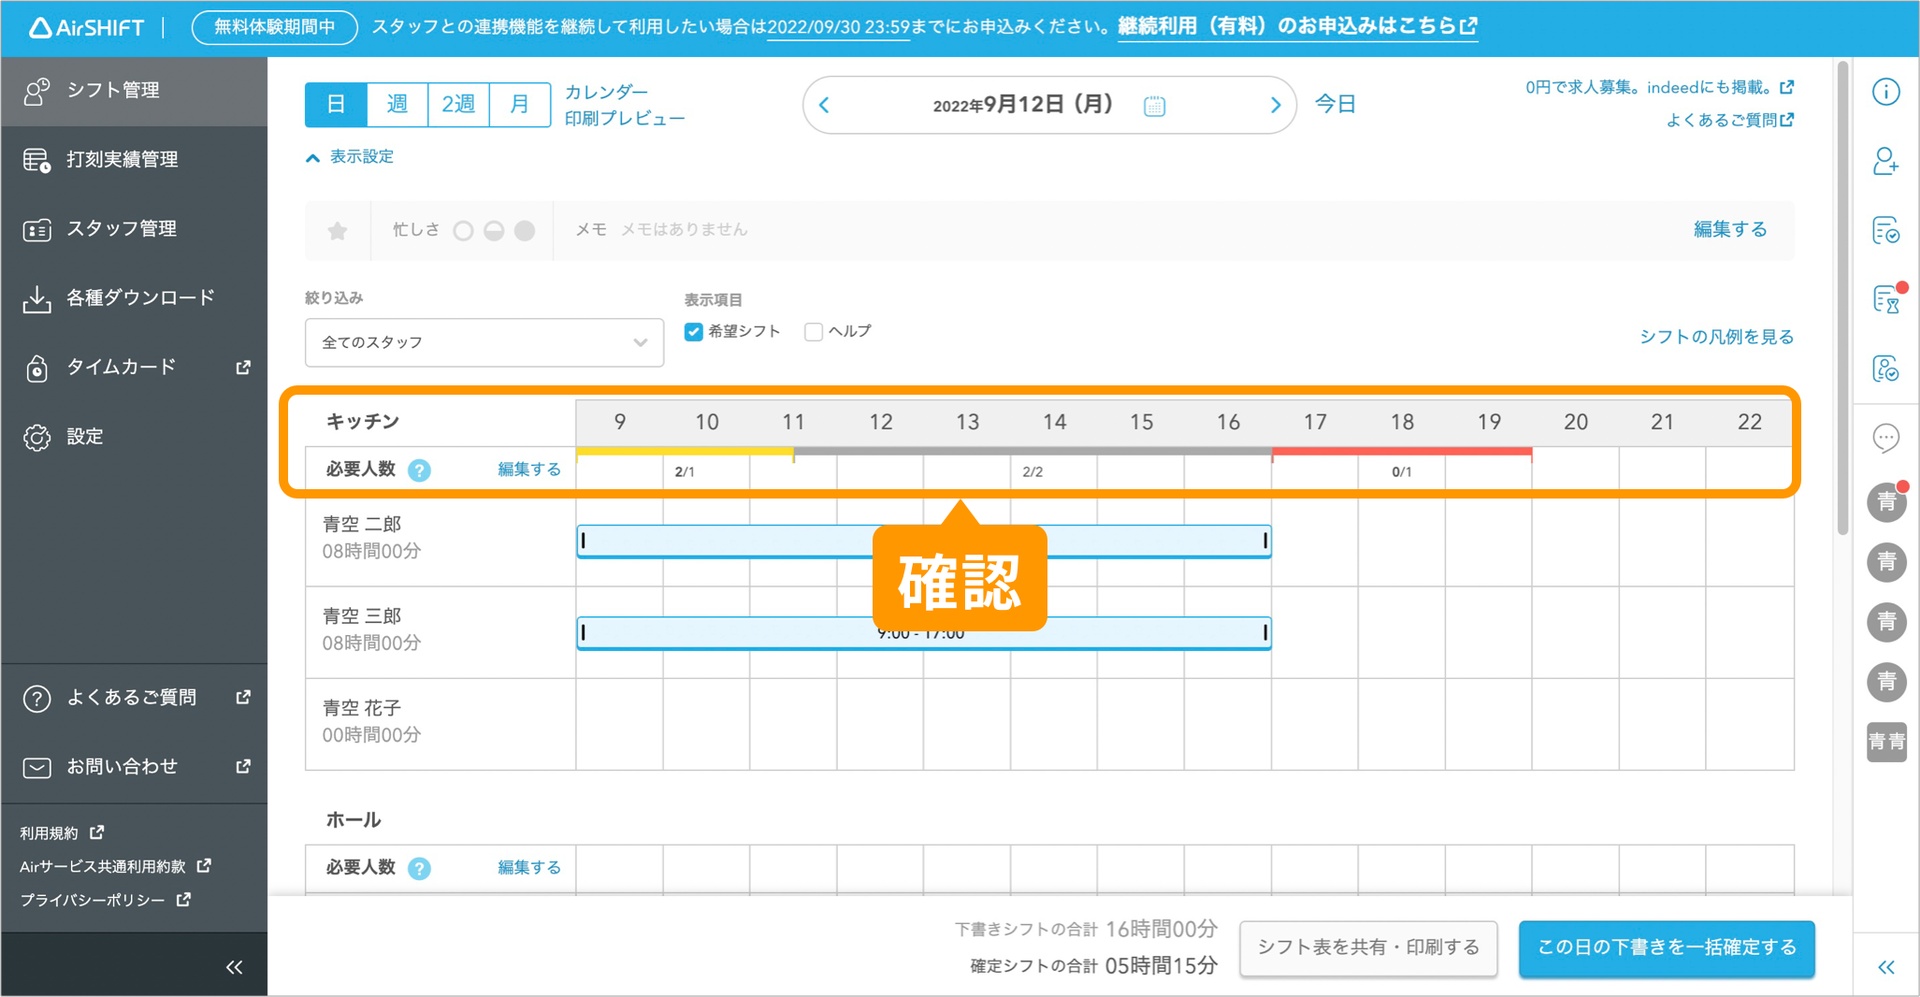Viewport: 1920px width, 997px height.
Task: Enable the ヘルプ checkbox
Action: [814, 332]
